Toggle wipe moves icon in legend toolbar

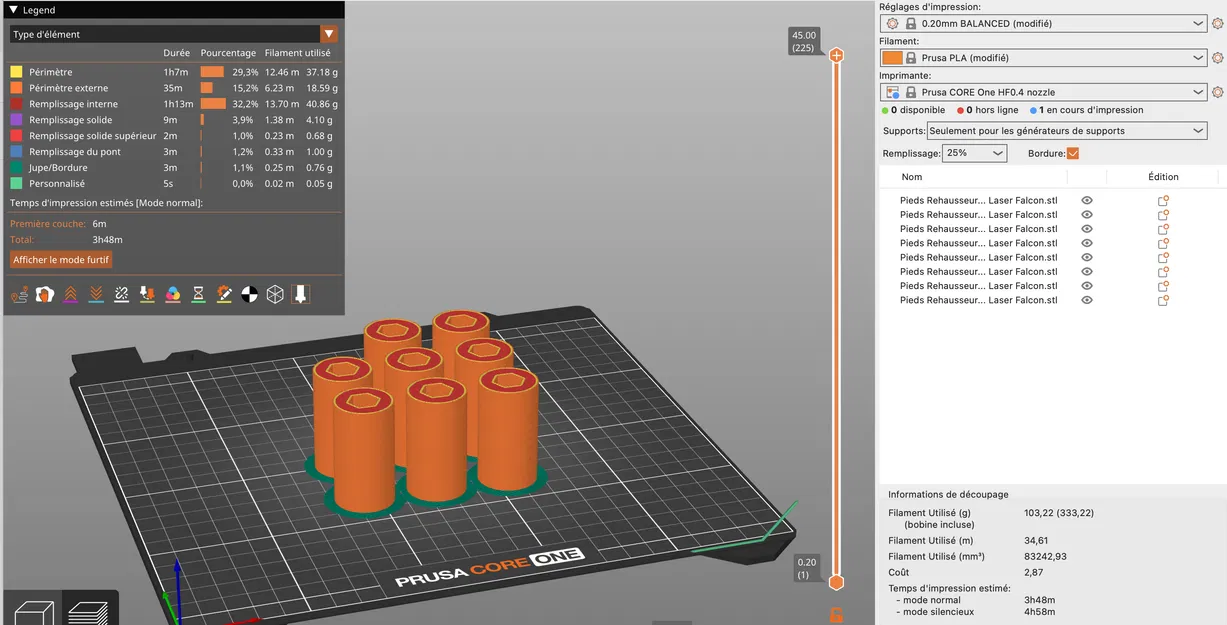click(x=44, y=294)
